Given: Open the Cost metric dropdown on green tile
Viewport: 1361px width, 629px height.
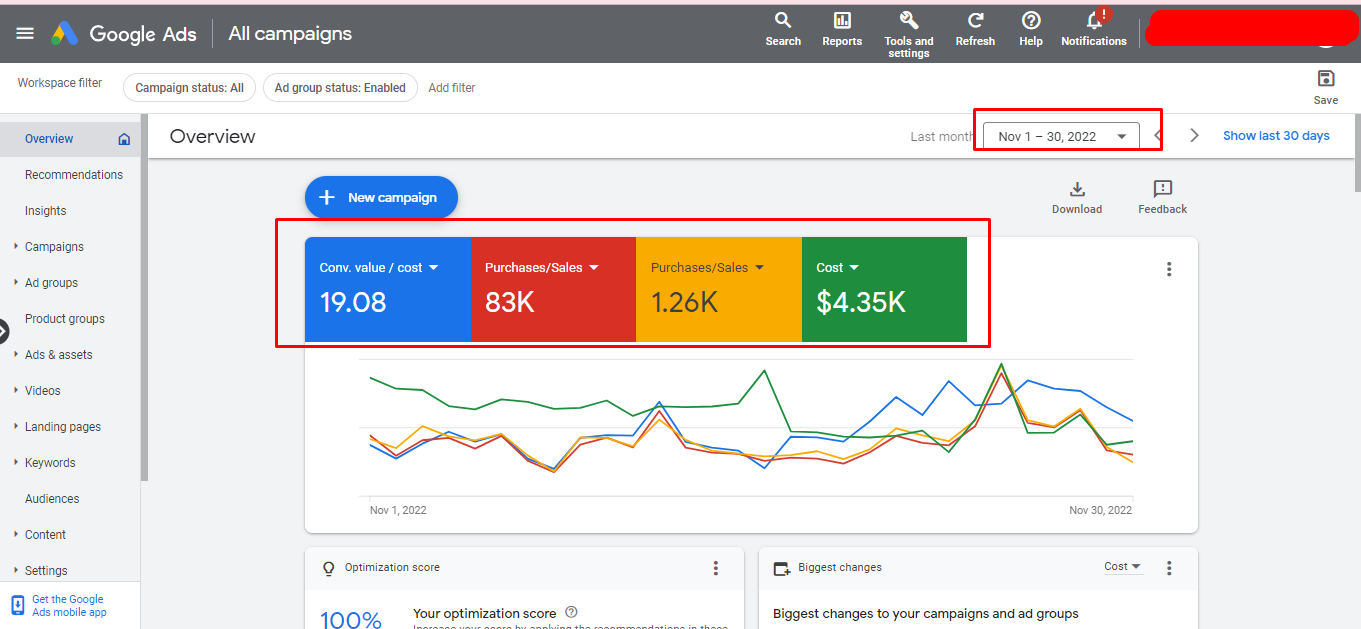Looking at the screenshot, I should click(852, 268).
